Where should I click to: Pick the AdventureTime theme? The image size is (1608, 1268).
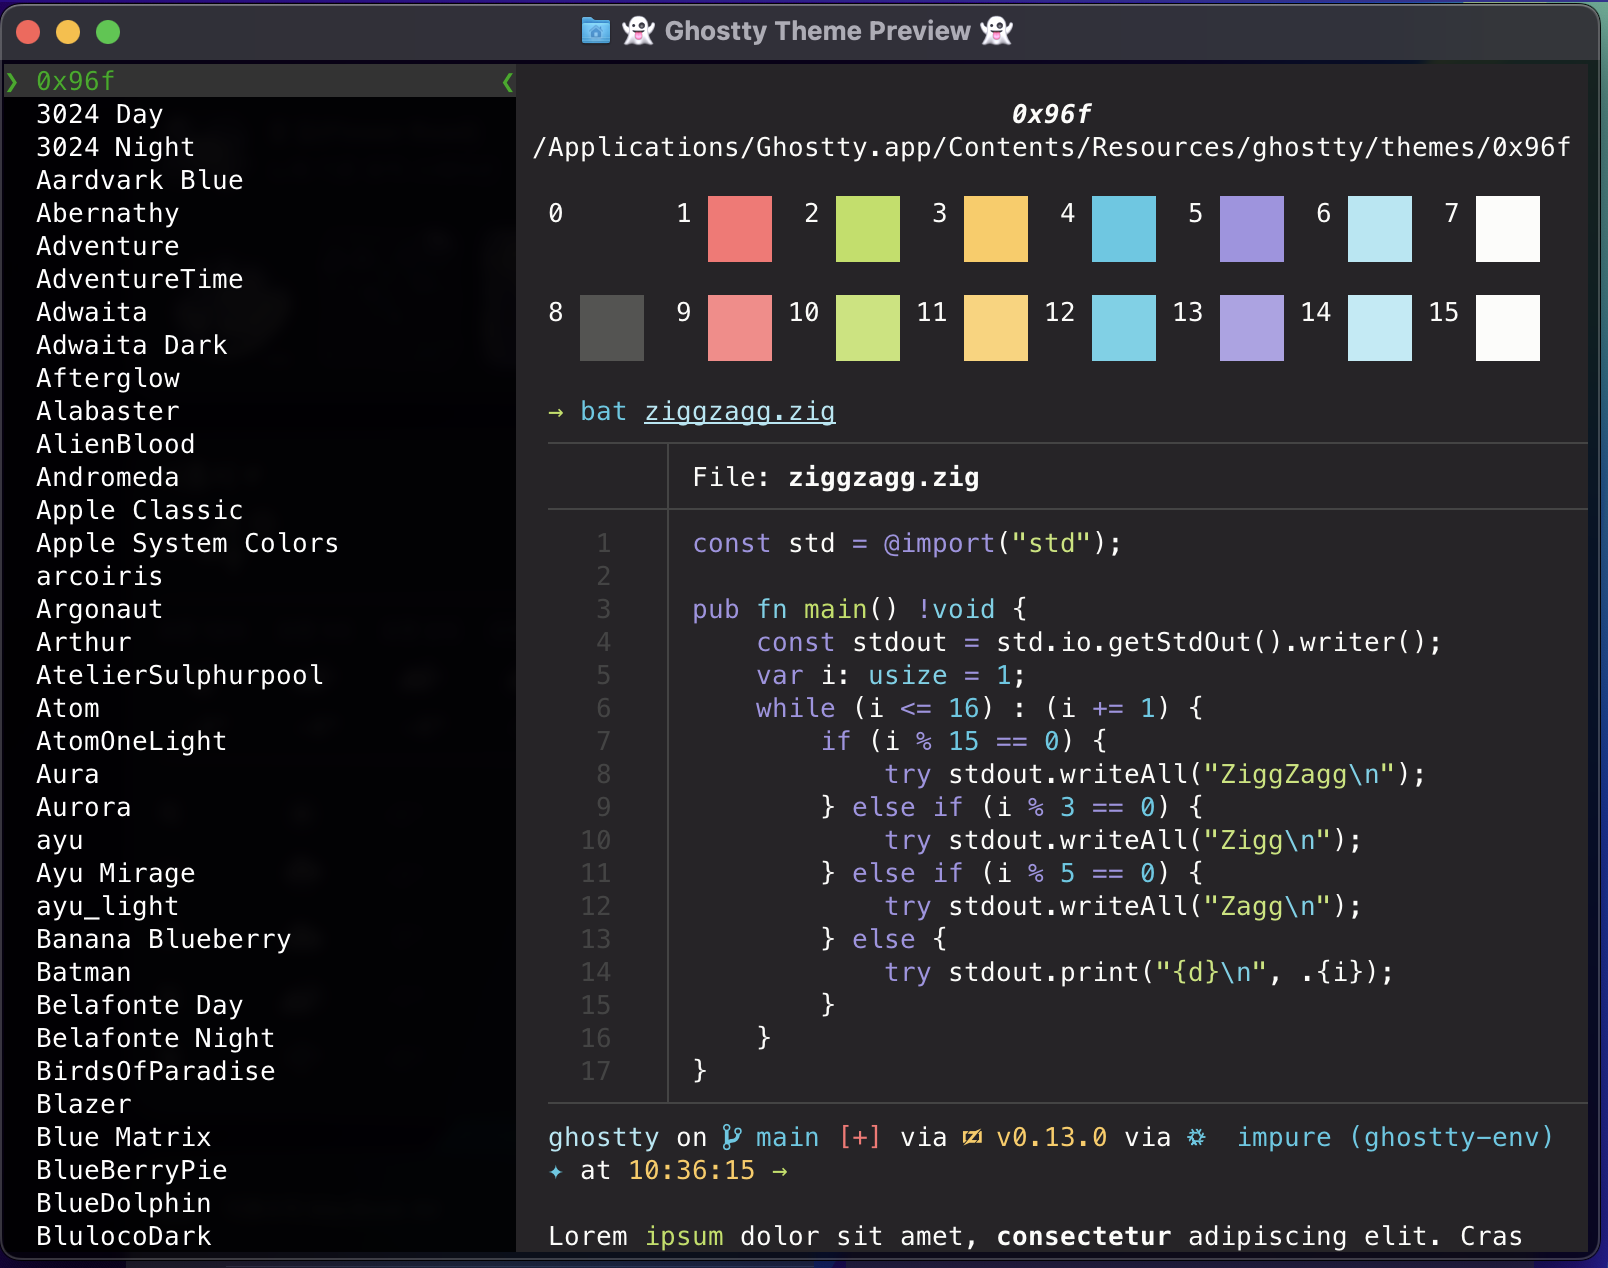point(139,279)
